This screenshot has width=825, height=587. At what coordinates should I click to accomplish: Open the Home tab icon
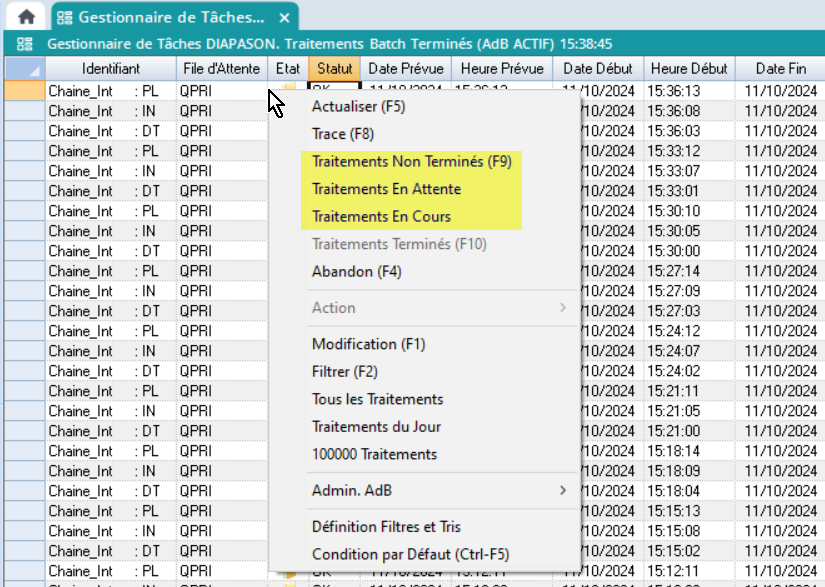coord(26,17)
